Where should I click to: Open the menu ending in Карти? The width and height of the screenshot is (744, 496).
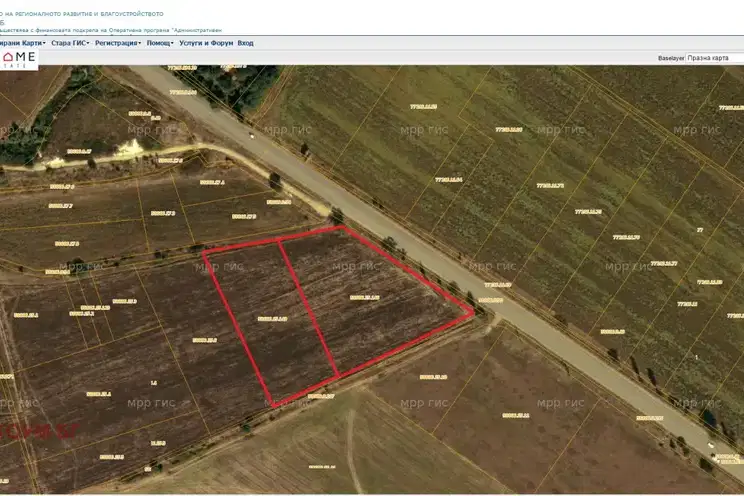[x=22, y=43]
